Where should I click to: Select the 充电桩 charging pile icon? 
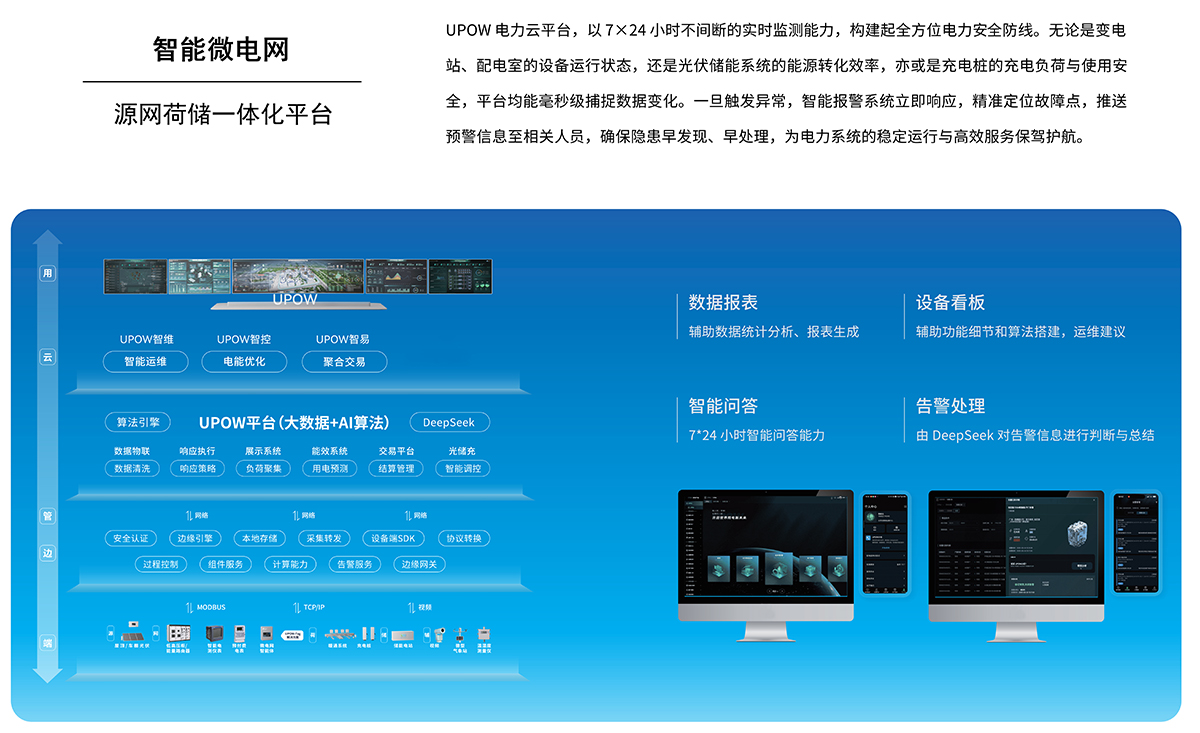(368, 634)
